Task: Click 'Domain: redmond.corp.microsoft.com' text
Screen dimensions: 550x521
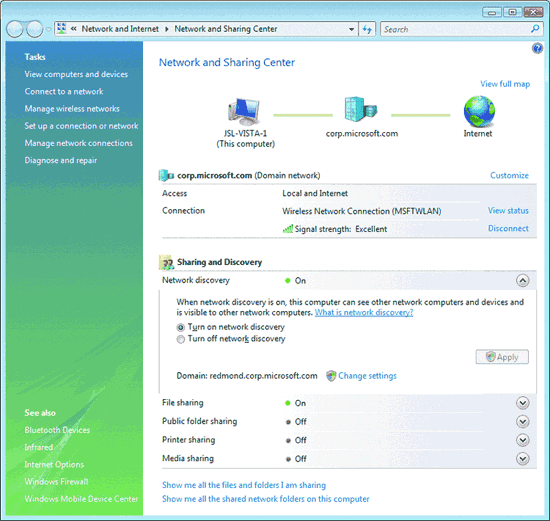Action: 247,376
